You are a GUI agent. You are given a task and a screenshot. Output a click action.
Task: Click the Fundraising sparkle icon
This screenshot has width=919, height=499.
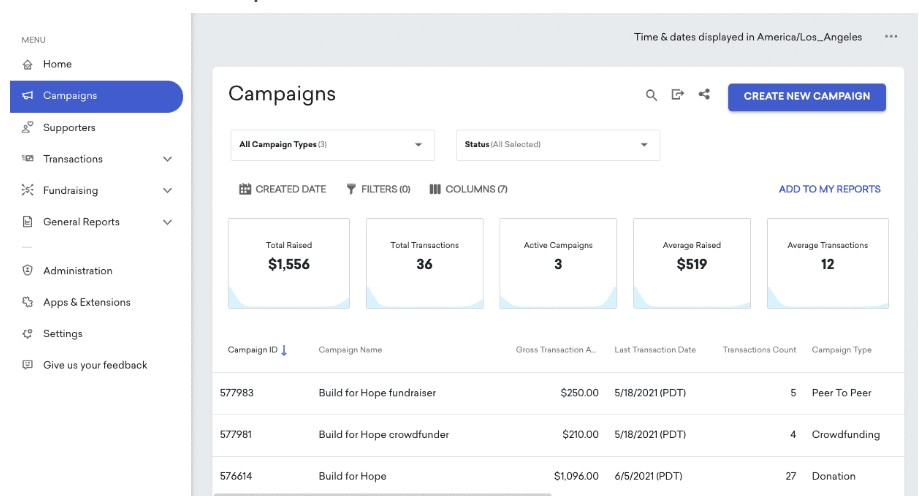tap(28, 190)
